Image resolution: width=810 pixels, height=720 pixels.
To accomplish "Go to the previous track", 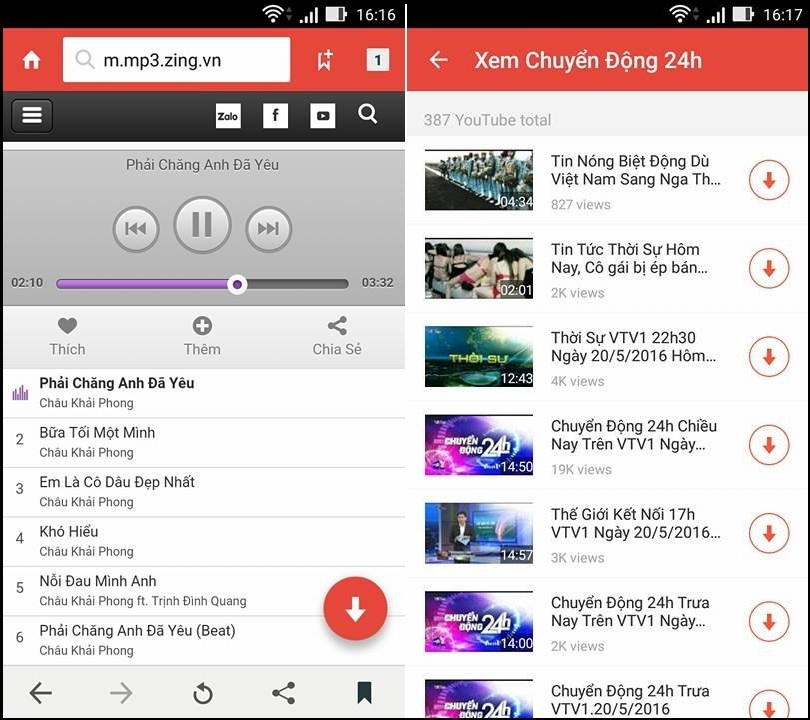I will click(136, 229).
